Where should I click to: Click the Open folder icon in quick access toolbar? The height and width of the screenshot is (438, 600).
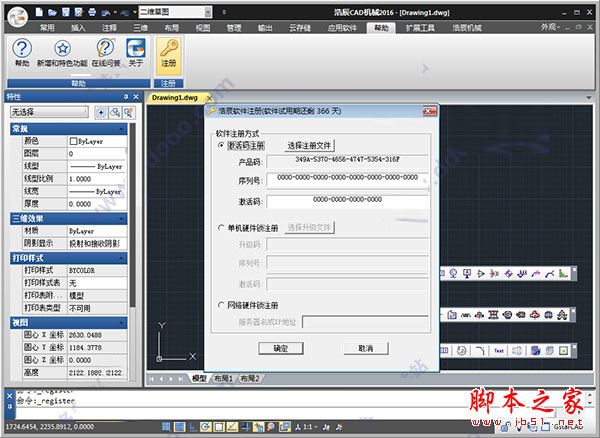tap(52, 12)
